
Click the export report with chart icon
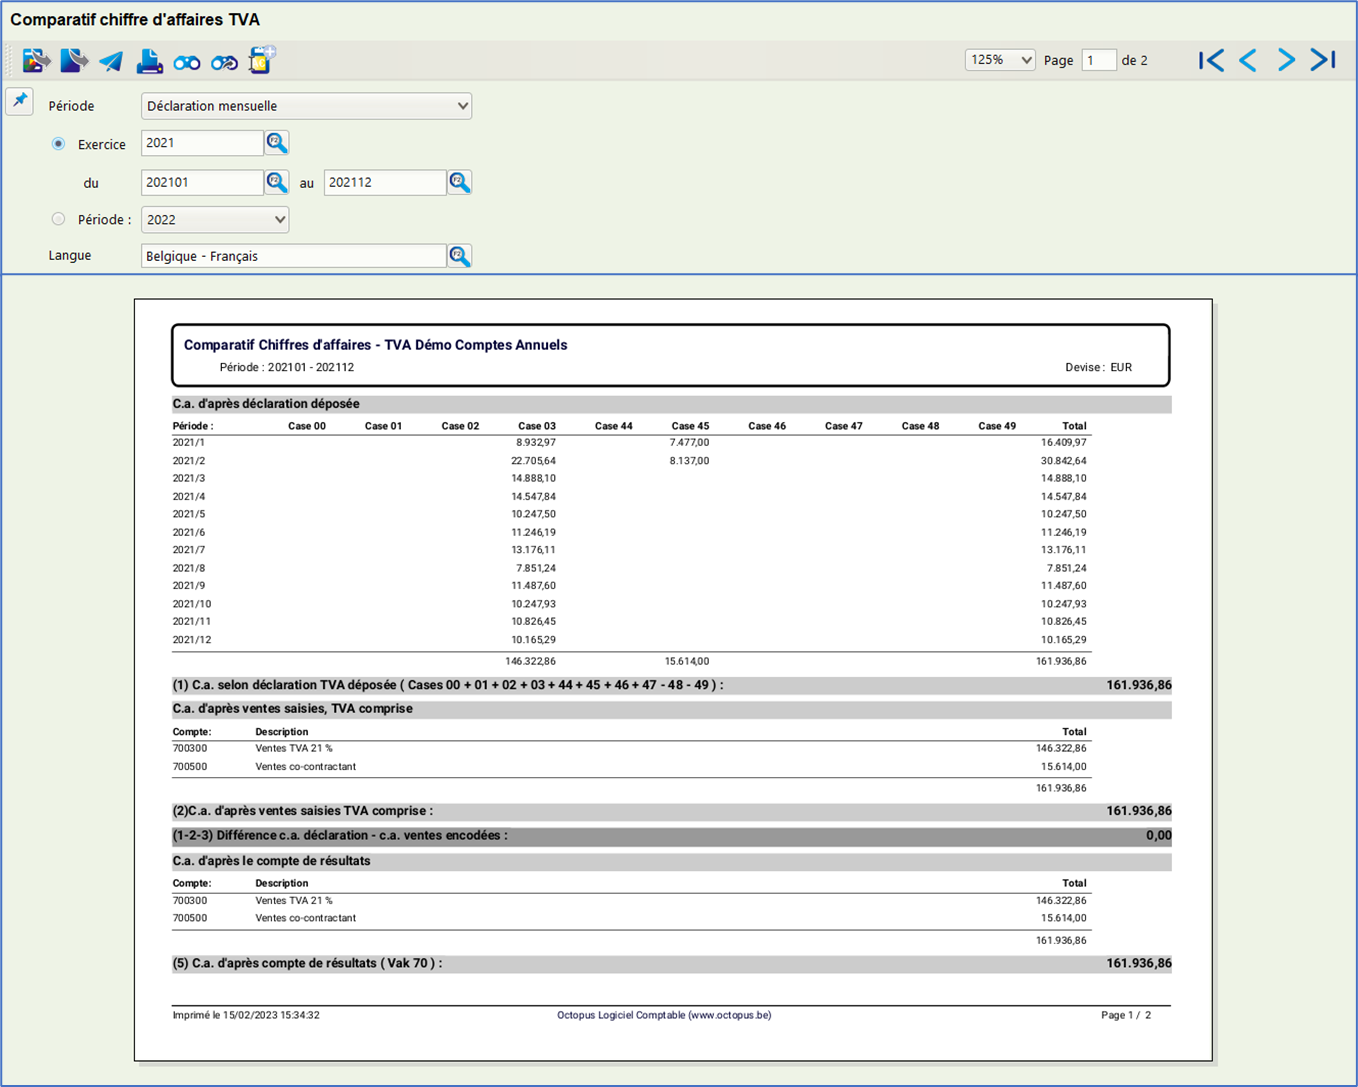[x=36, y=61]
